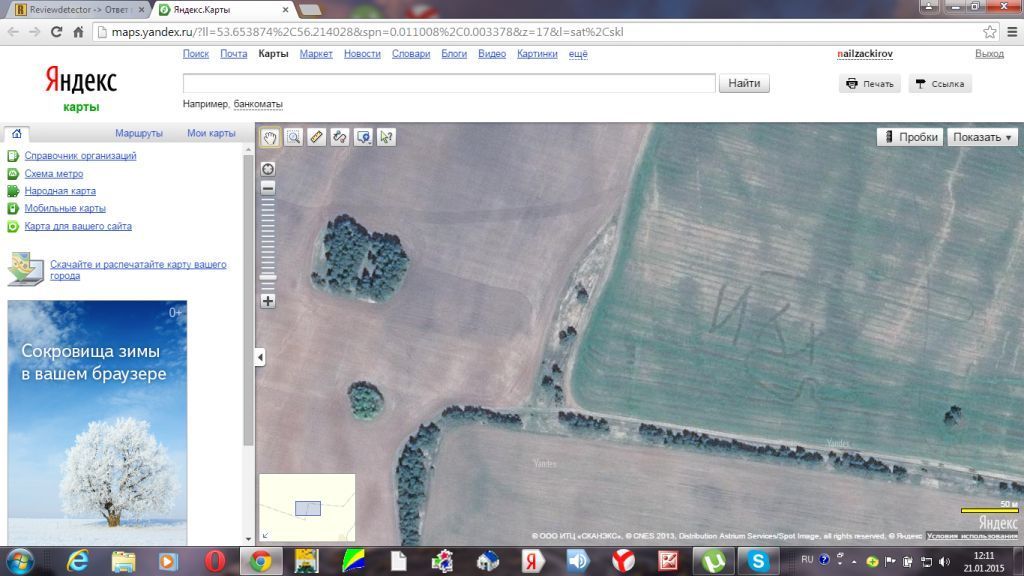Click the Печать print button
This screenshot has width=1024, height=576.
(869, 84)
